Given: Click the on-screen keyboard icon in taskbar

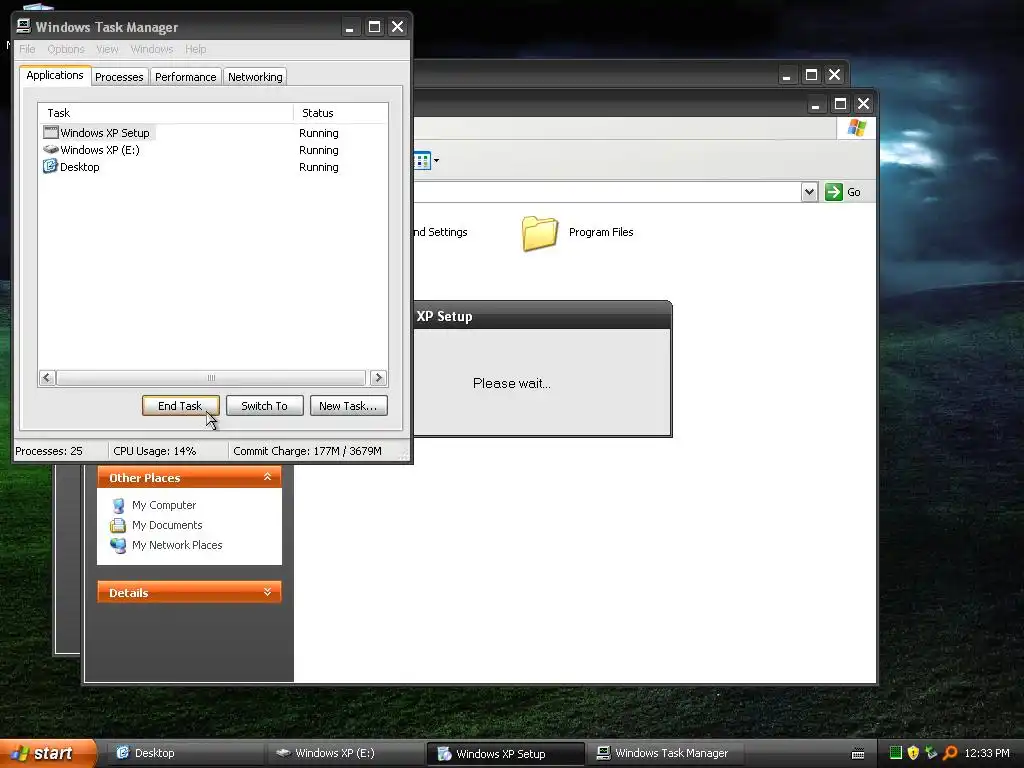Looking at the screenshot, I should pyautogui.click(x=858, y=754).
